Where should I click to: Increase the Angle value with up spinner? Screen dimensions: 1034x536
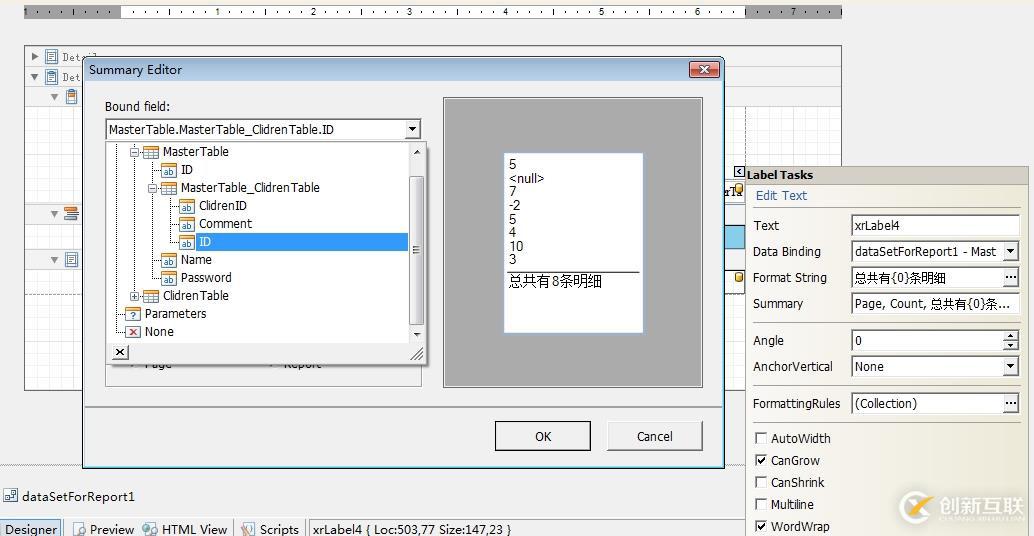(x=1011, y=336)
